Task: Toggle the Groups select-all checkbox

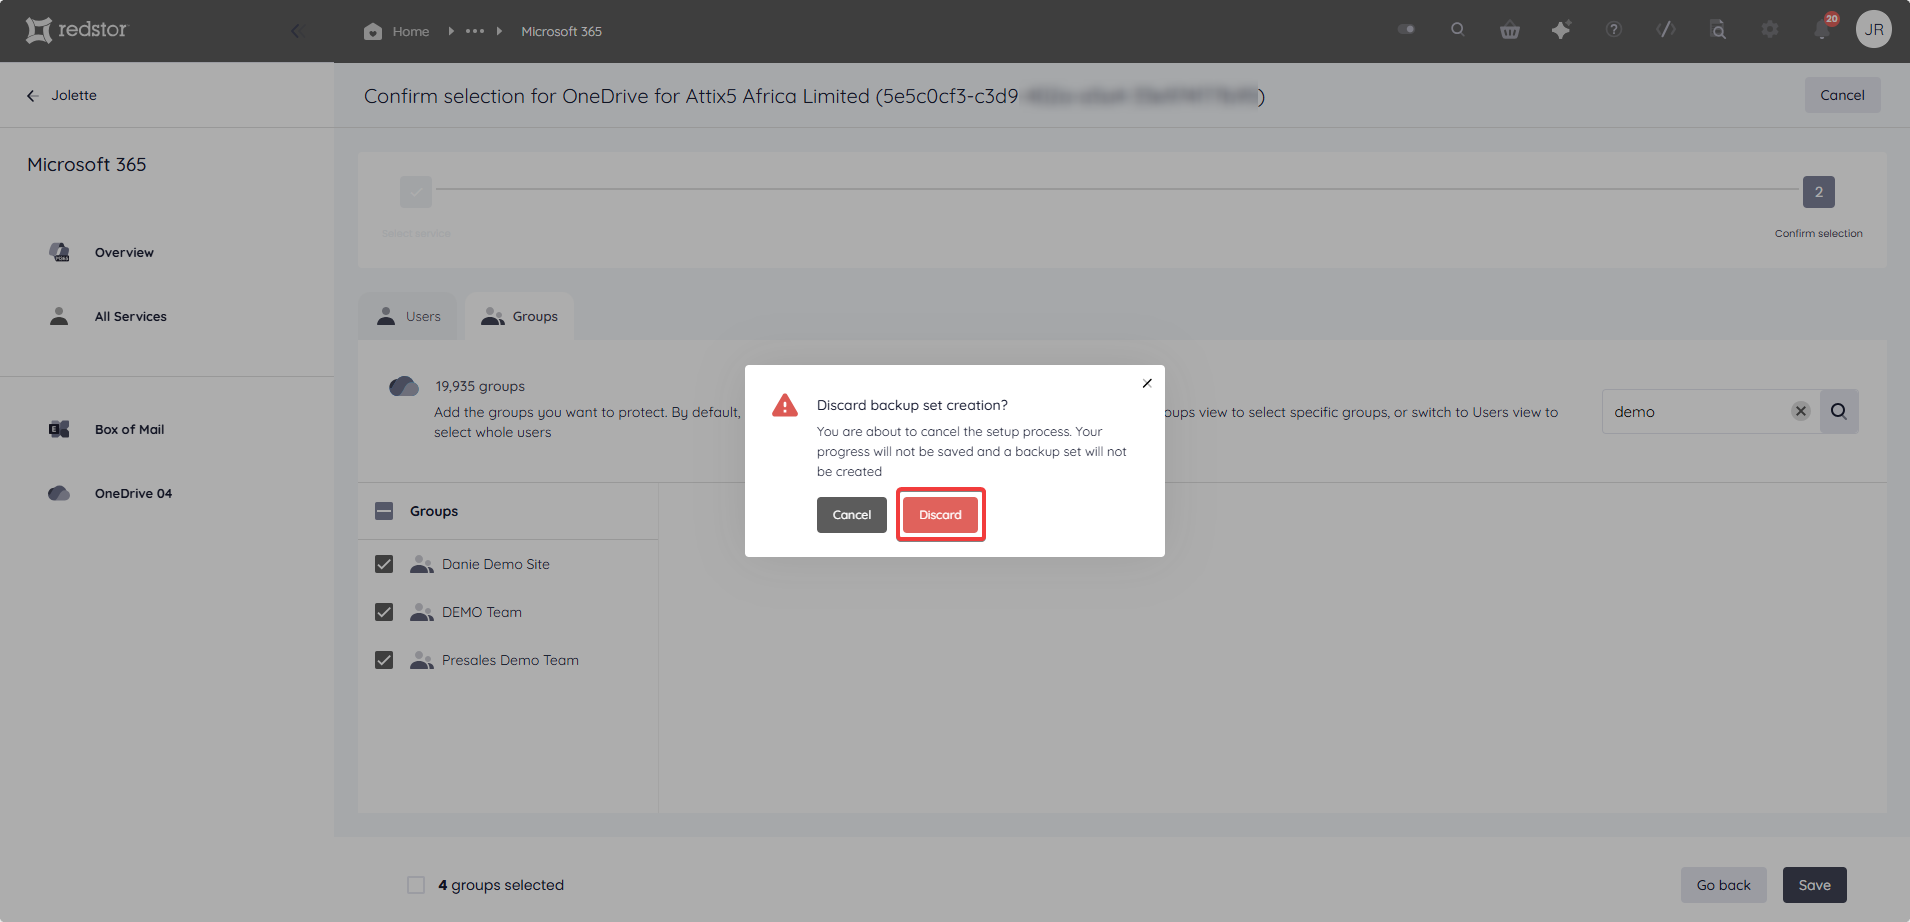Action: pos(384,511)
